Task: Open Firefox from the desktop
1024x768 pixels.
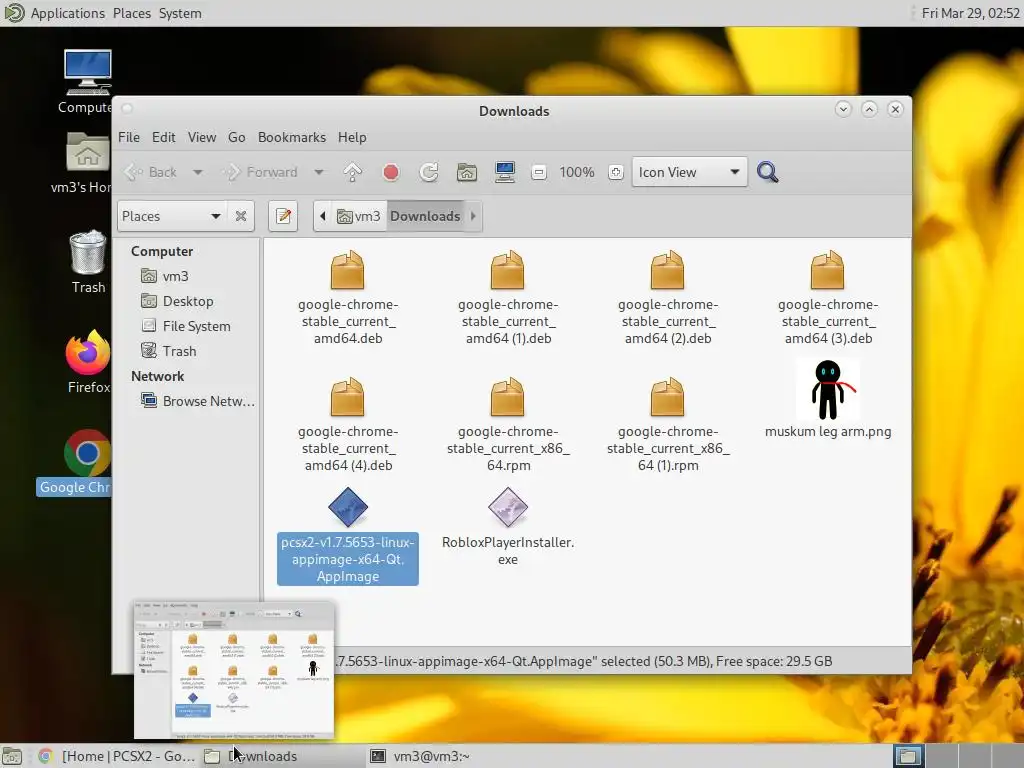Action: coord(88,362)
